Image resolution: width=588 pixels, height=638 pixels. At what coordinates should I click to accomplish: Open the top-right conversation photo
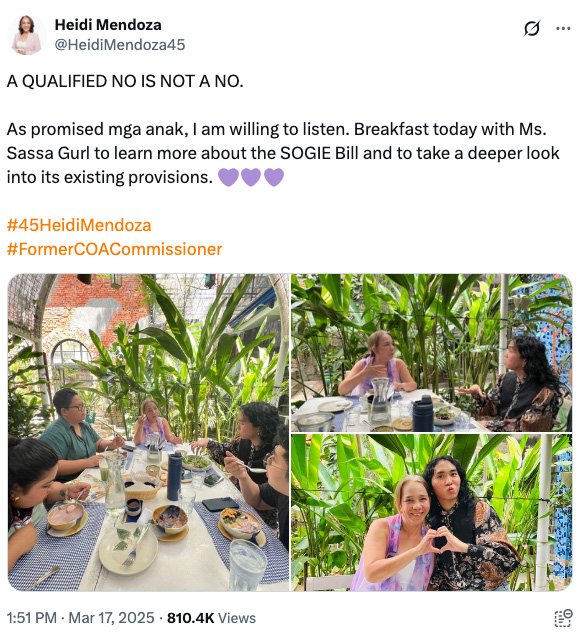432,353
